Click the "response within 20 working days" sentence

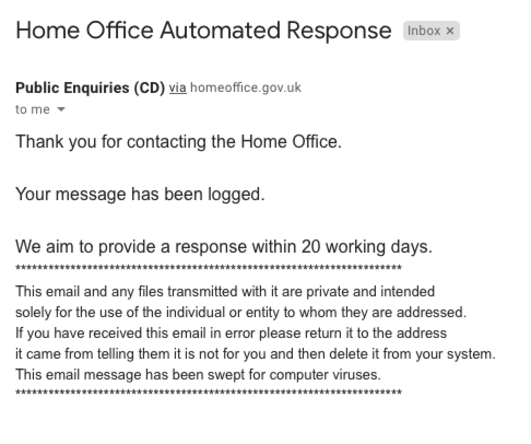tap(224, 247)
